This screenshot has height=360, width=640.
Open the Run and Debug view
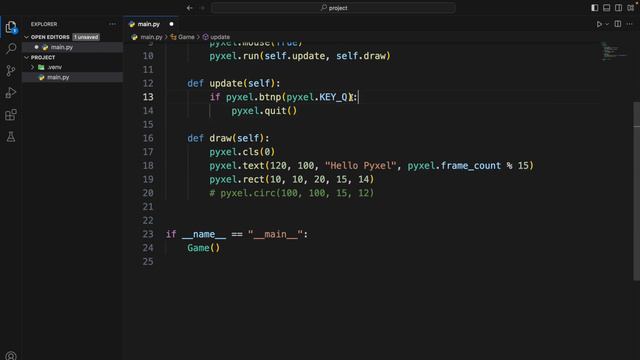(x=11, y=93)
